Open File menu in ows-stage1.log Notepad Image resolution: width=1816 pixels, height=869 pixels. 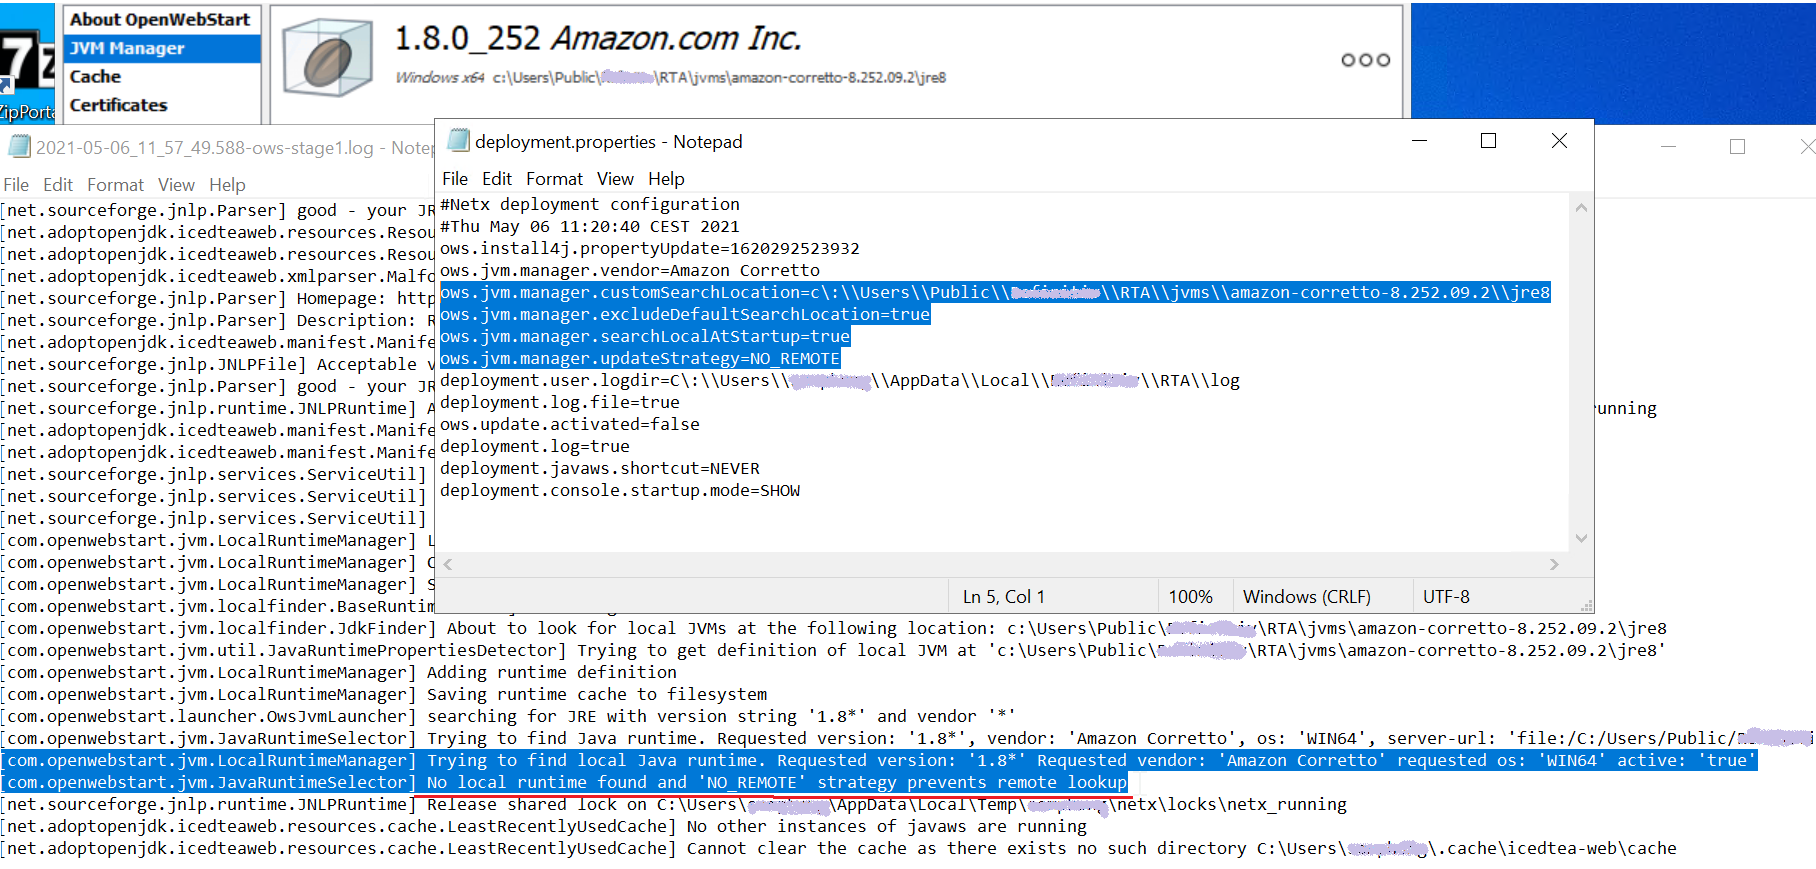point(16,185)
